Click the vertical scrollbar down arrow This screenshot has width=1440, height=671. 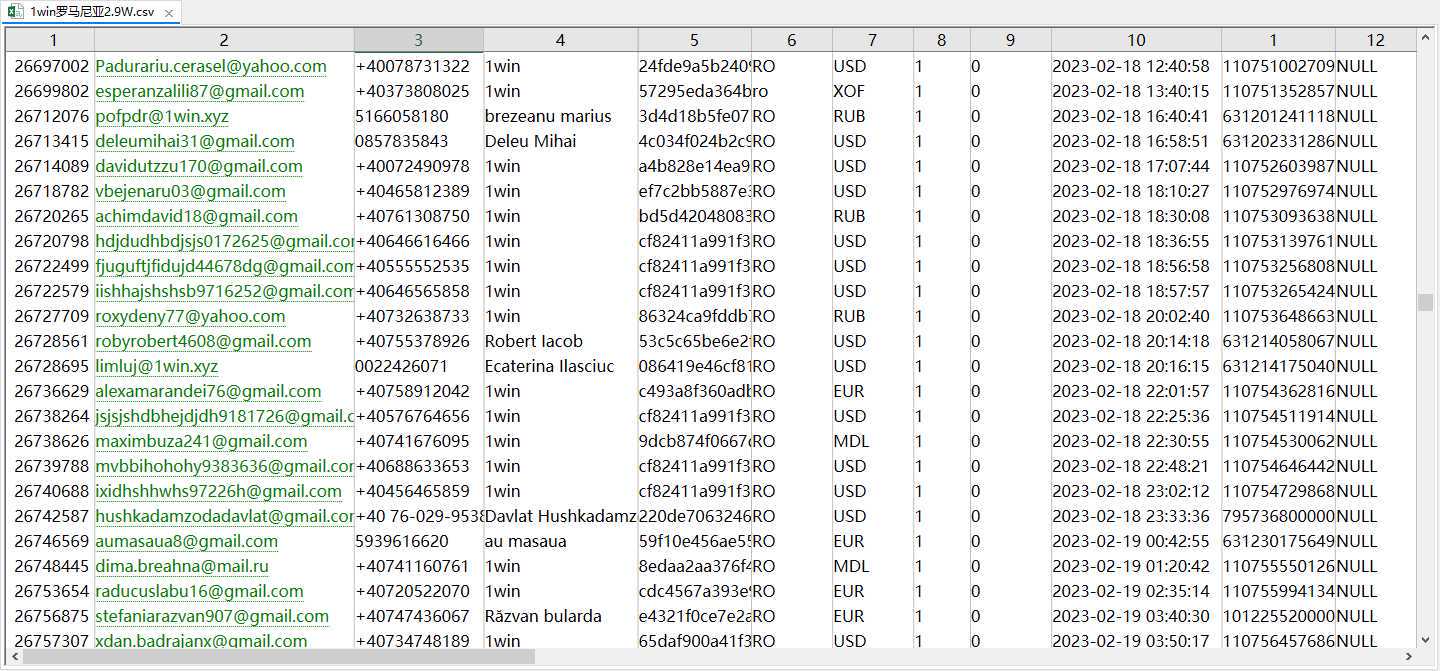[x=1425, y=639]
